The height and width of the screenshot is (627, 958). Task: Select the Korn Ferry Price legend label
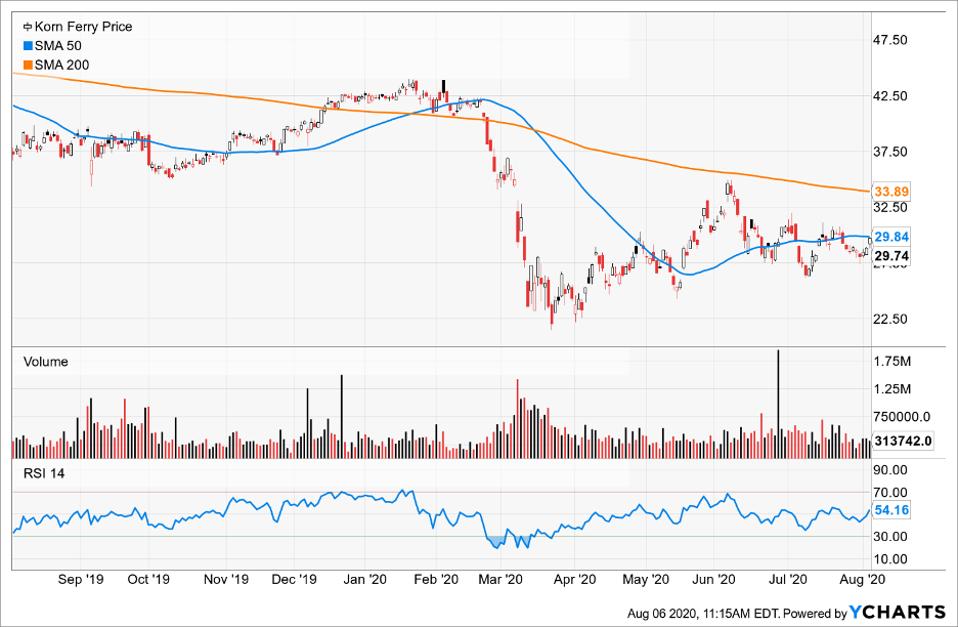pyautogui.click(x=83, y=27)
